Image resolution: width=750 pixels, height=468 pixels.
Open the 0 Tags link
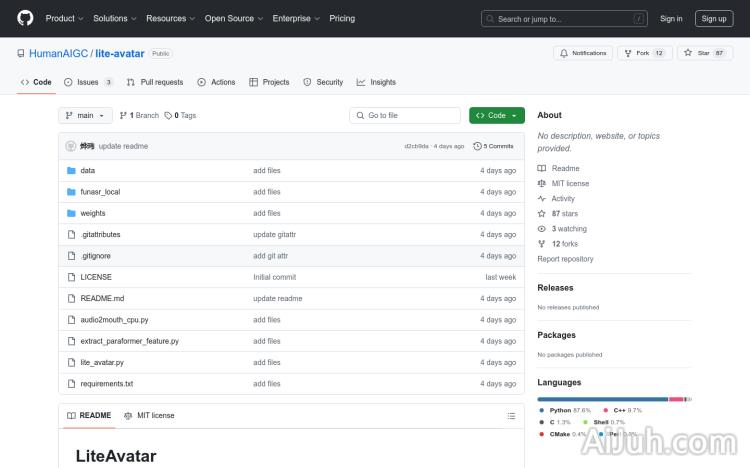pyautogui.click(x=181, y=116)
